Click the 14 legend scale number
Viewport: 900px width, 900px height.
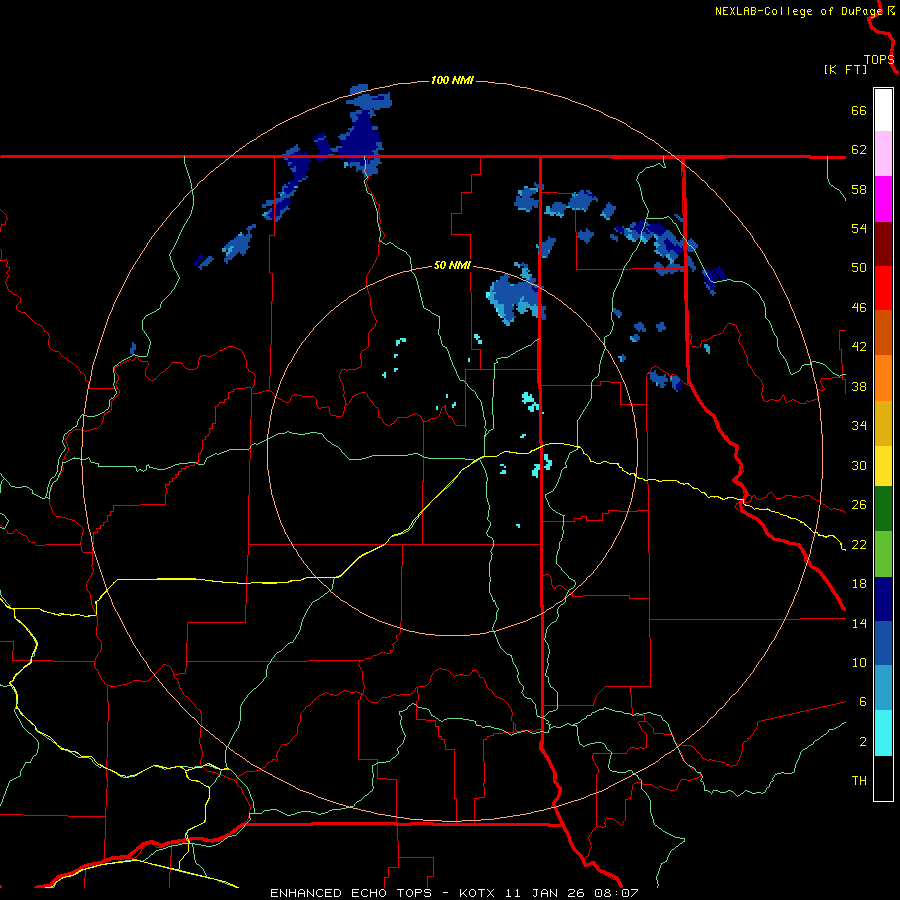[859, 623]
